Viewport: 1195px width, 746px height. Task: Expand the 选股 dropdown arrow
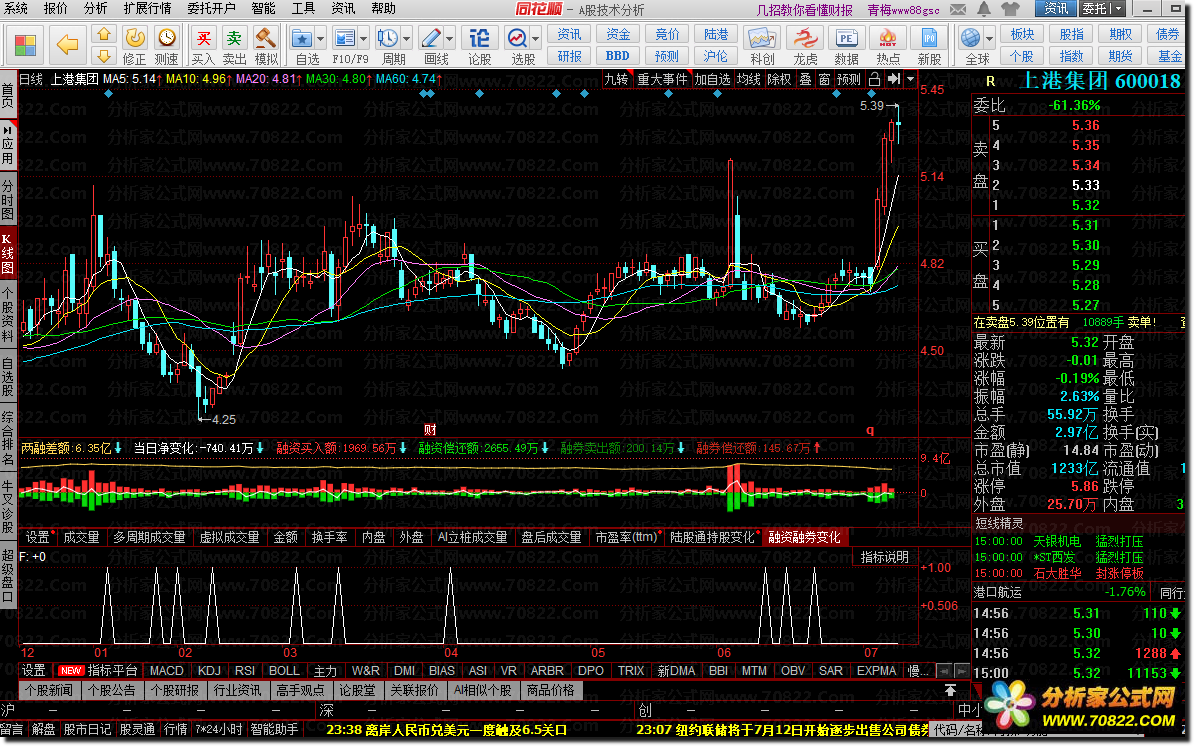(537, 38)
